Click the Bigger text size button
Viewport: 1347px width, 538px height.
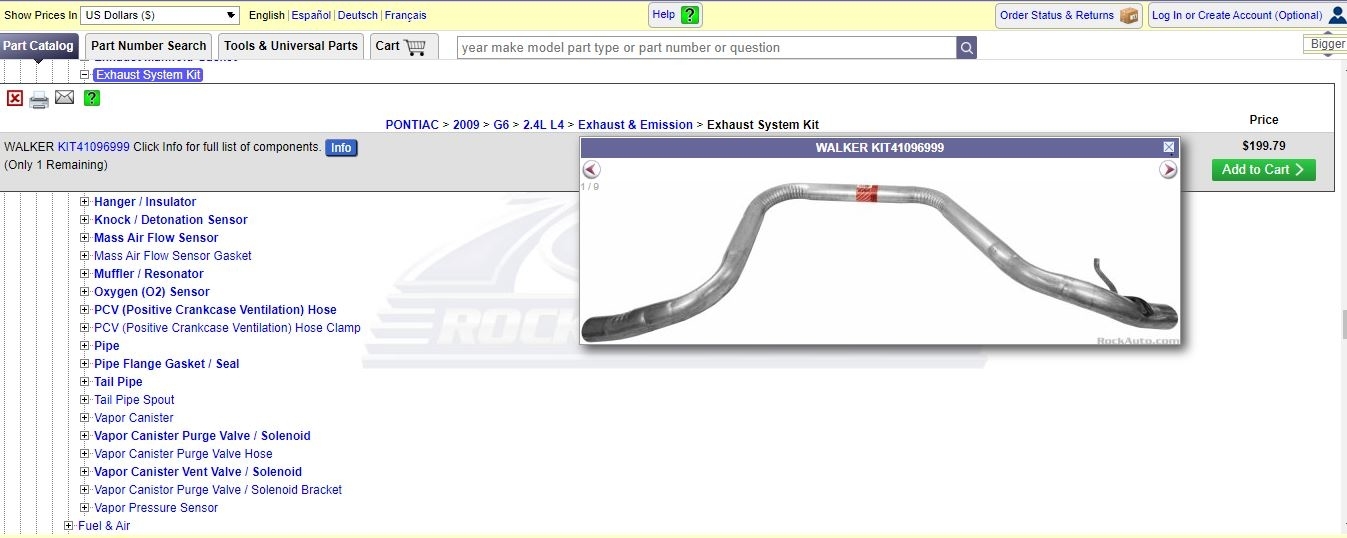[x=1326, y=44]
